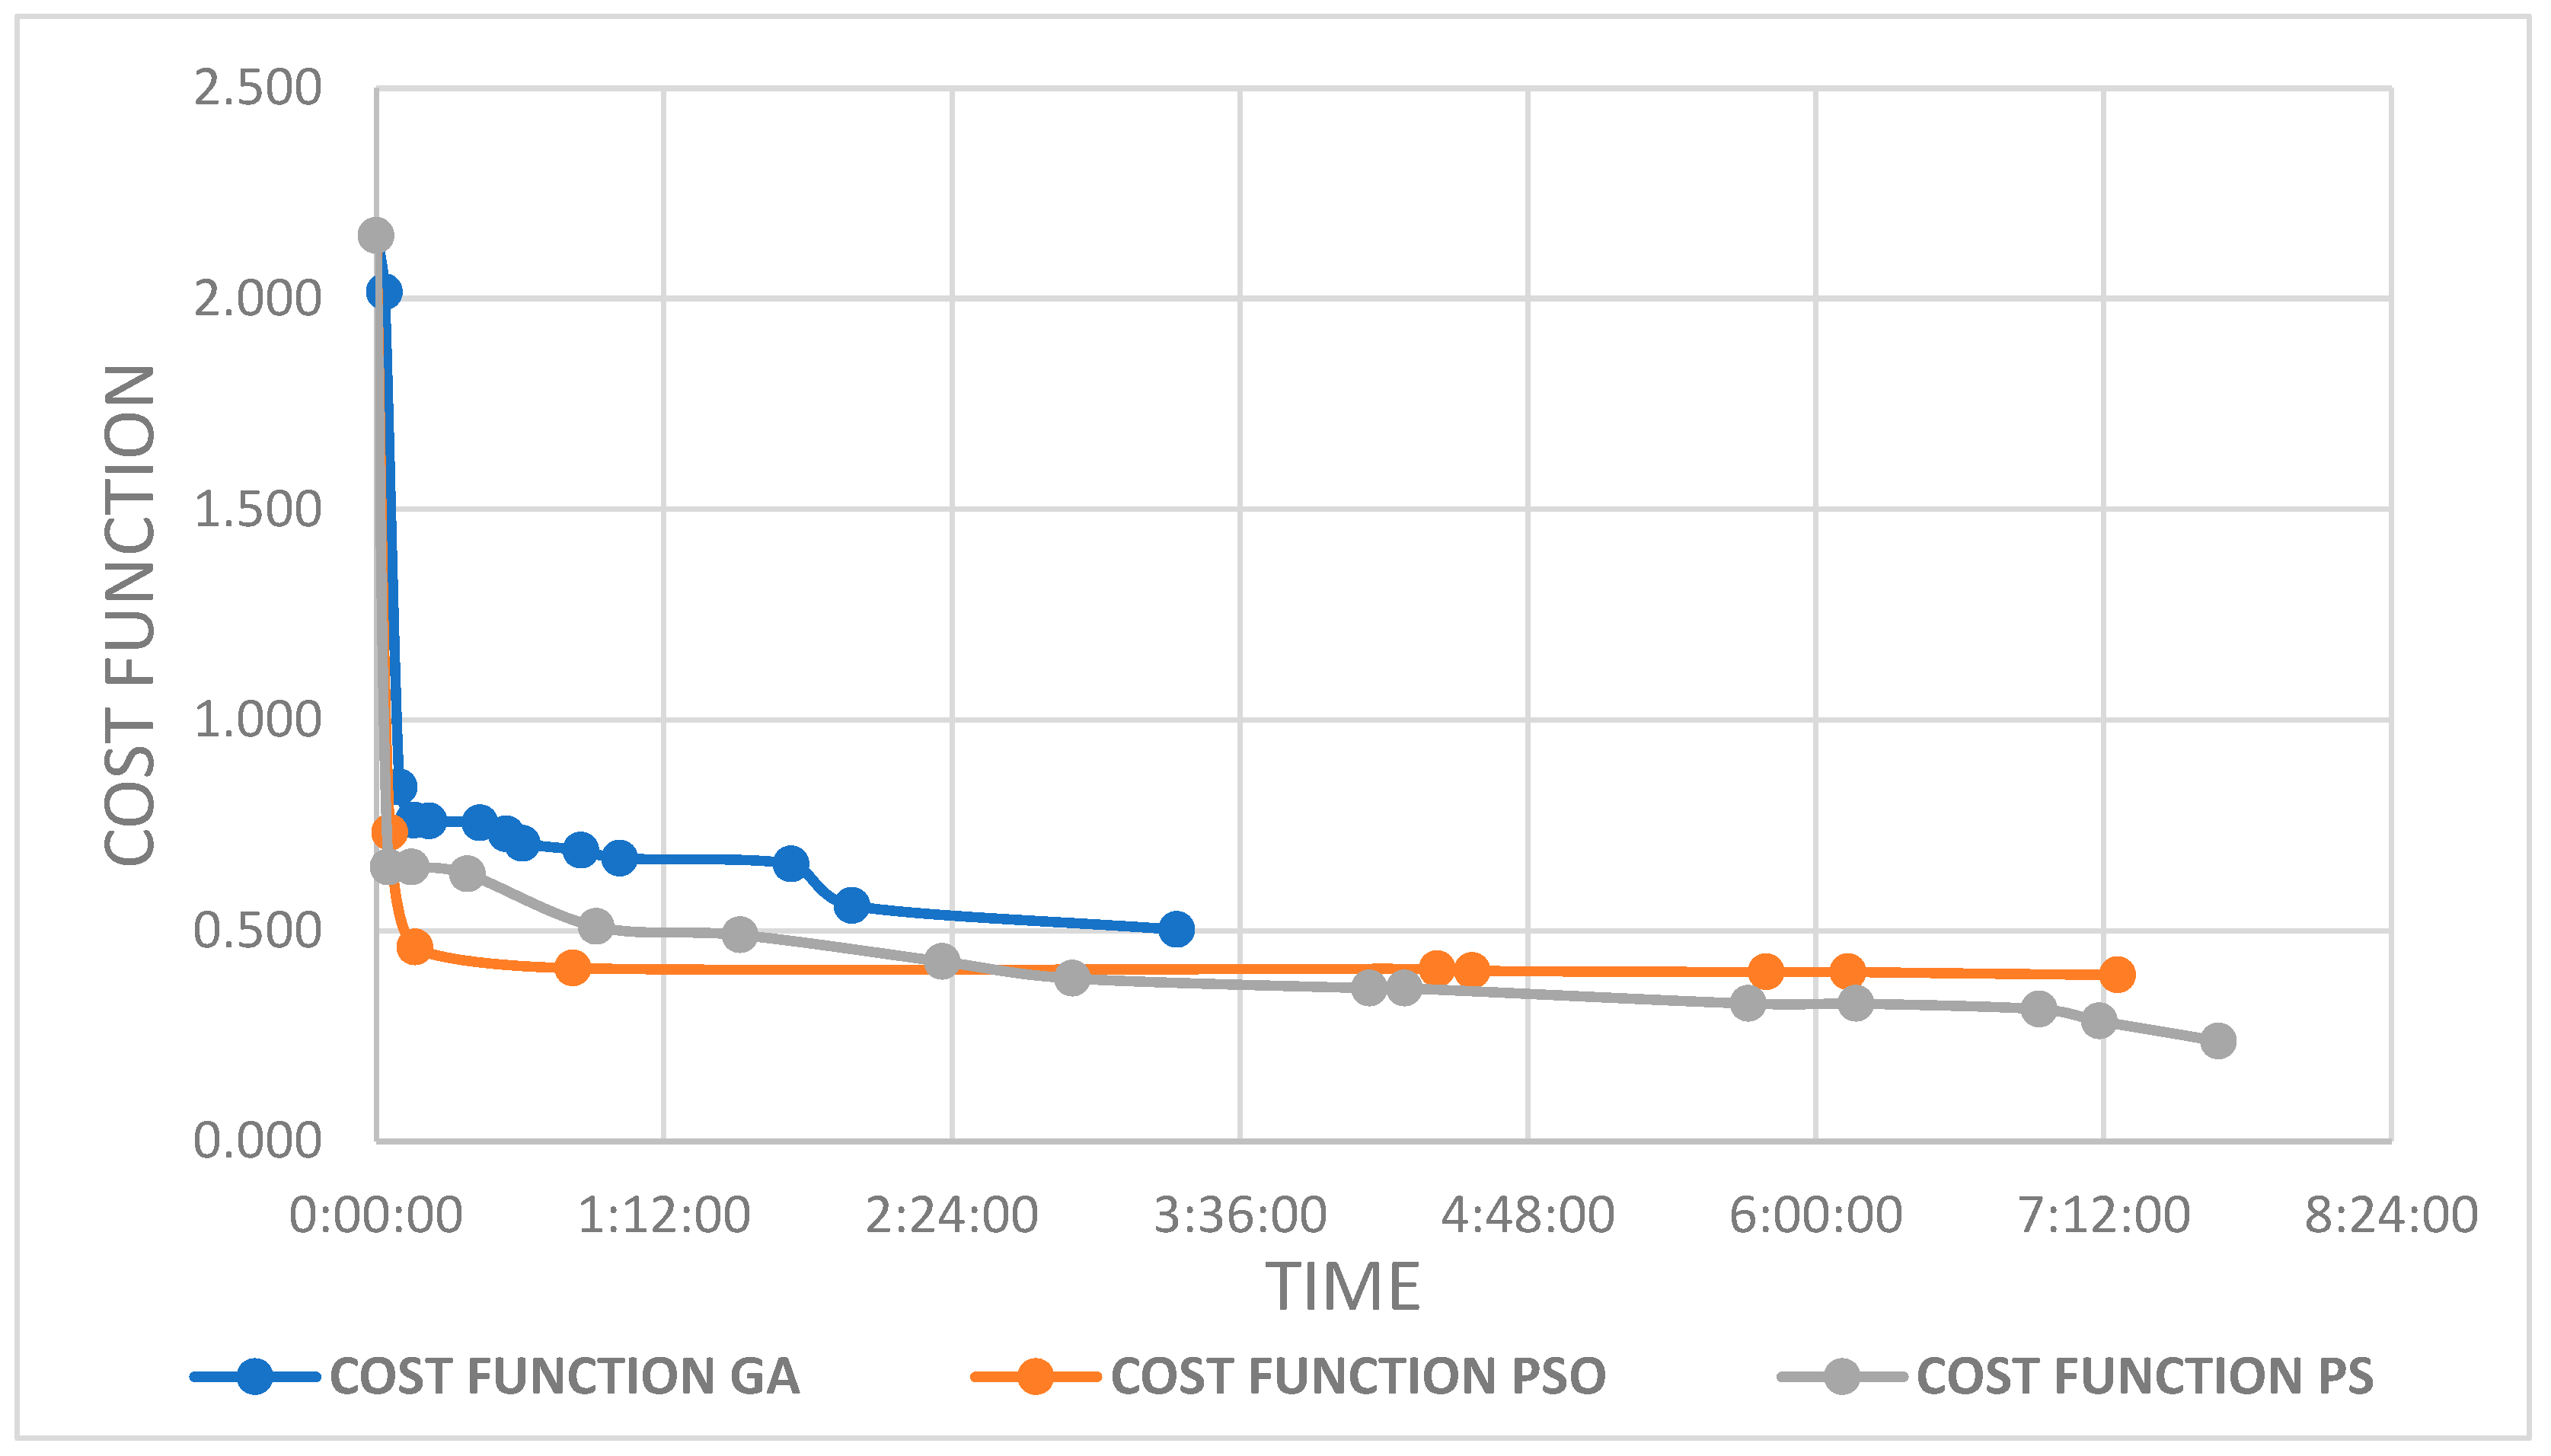2551x1456 pixels.
Task: Select the final gray PS data point
Action: [2218, 1041]
